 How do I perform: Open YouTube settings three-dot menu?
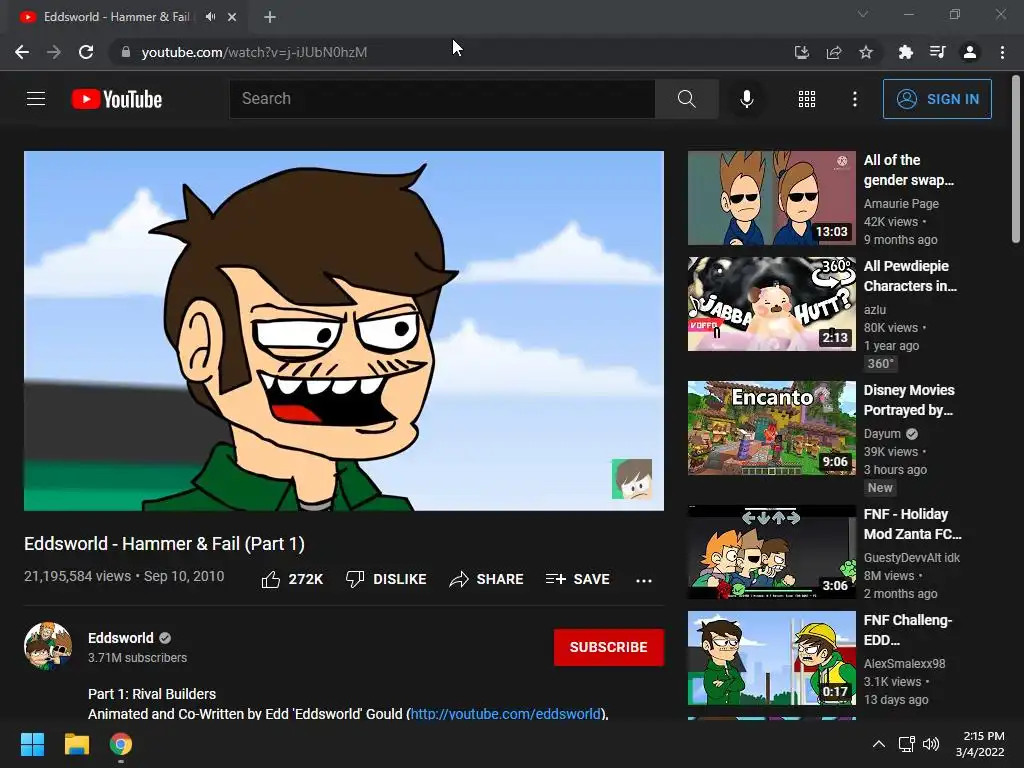click(x=854, y=99)
